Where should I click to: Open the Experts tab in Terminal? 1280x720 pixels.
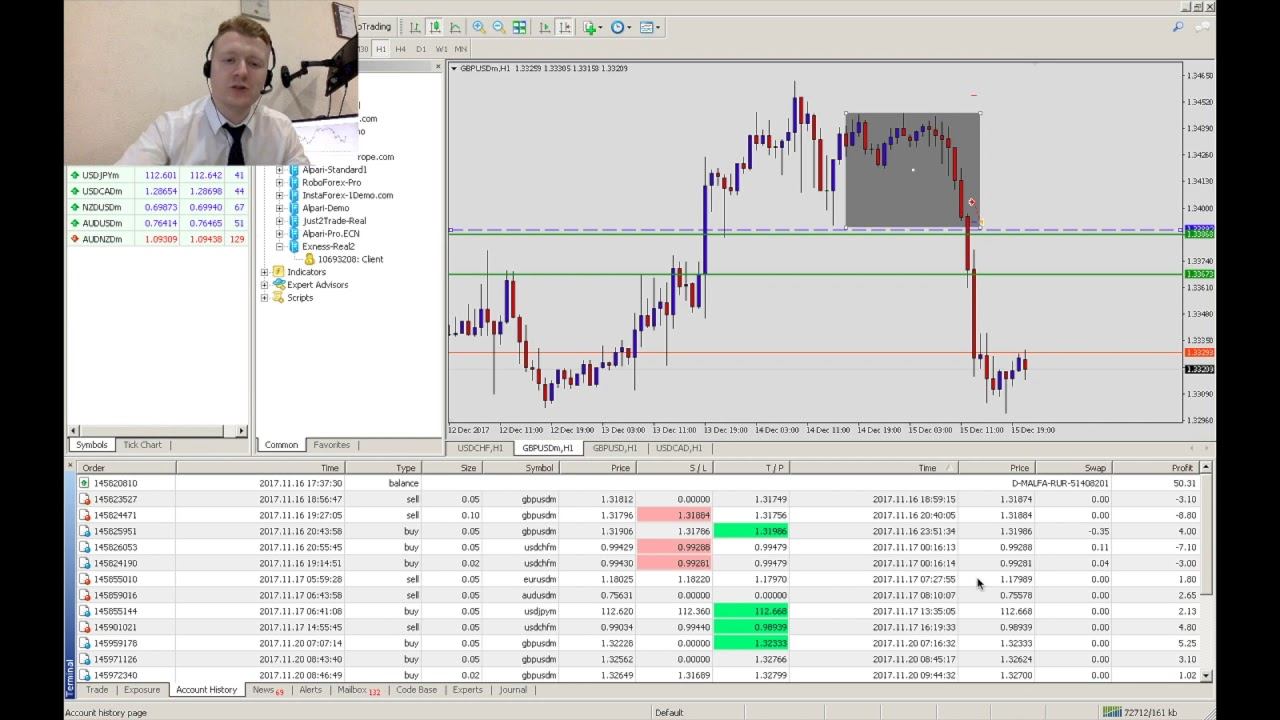pos(467,690)
